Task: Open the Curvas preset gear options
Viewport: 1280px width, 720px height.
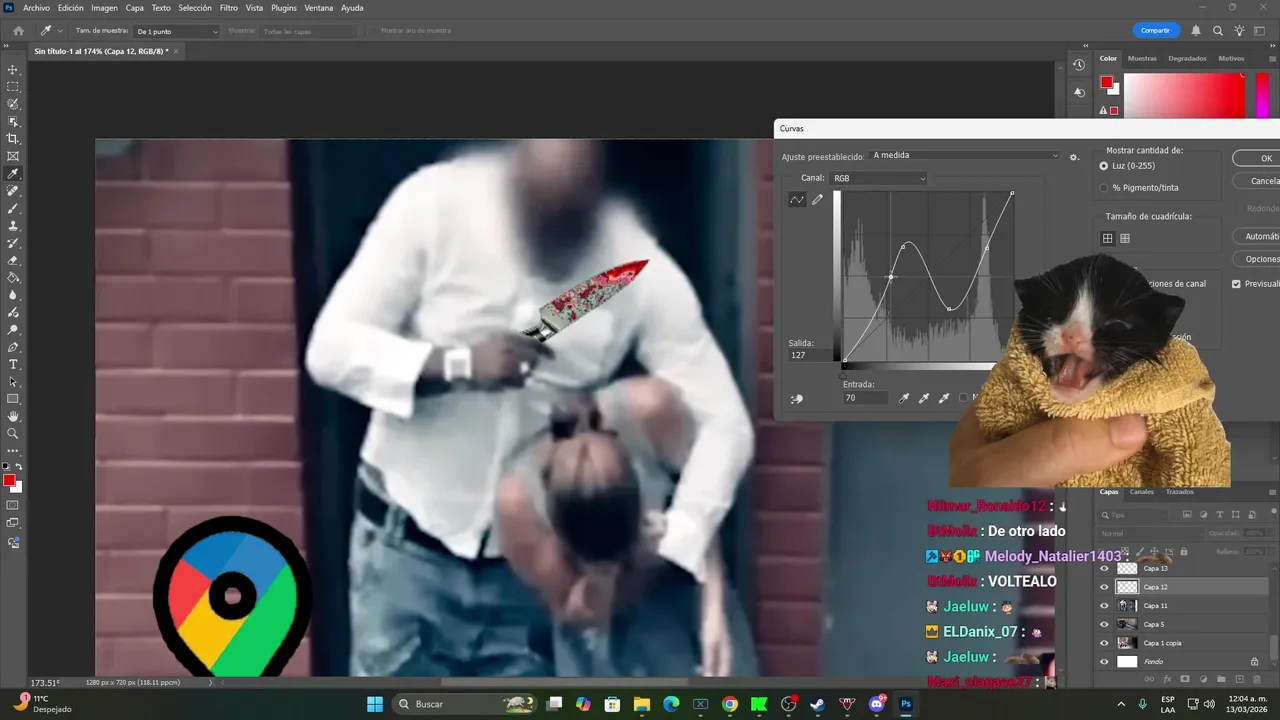Action: pyautogui.click(x=1074, y=157)
